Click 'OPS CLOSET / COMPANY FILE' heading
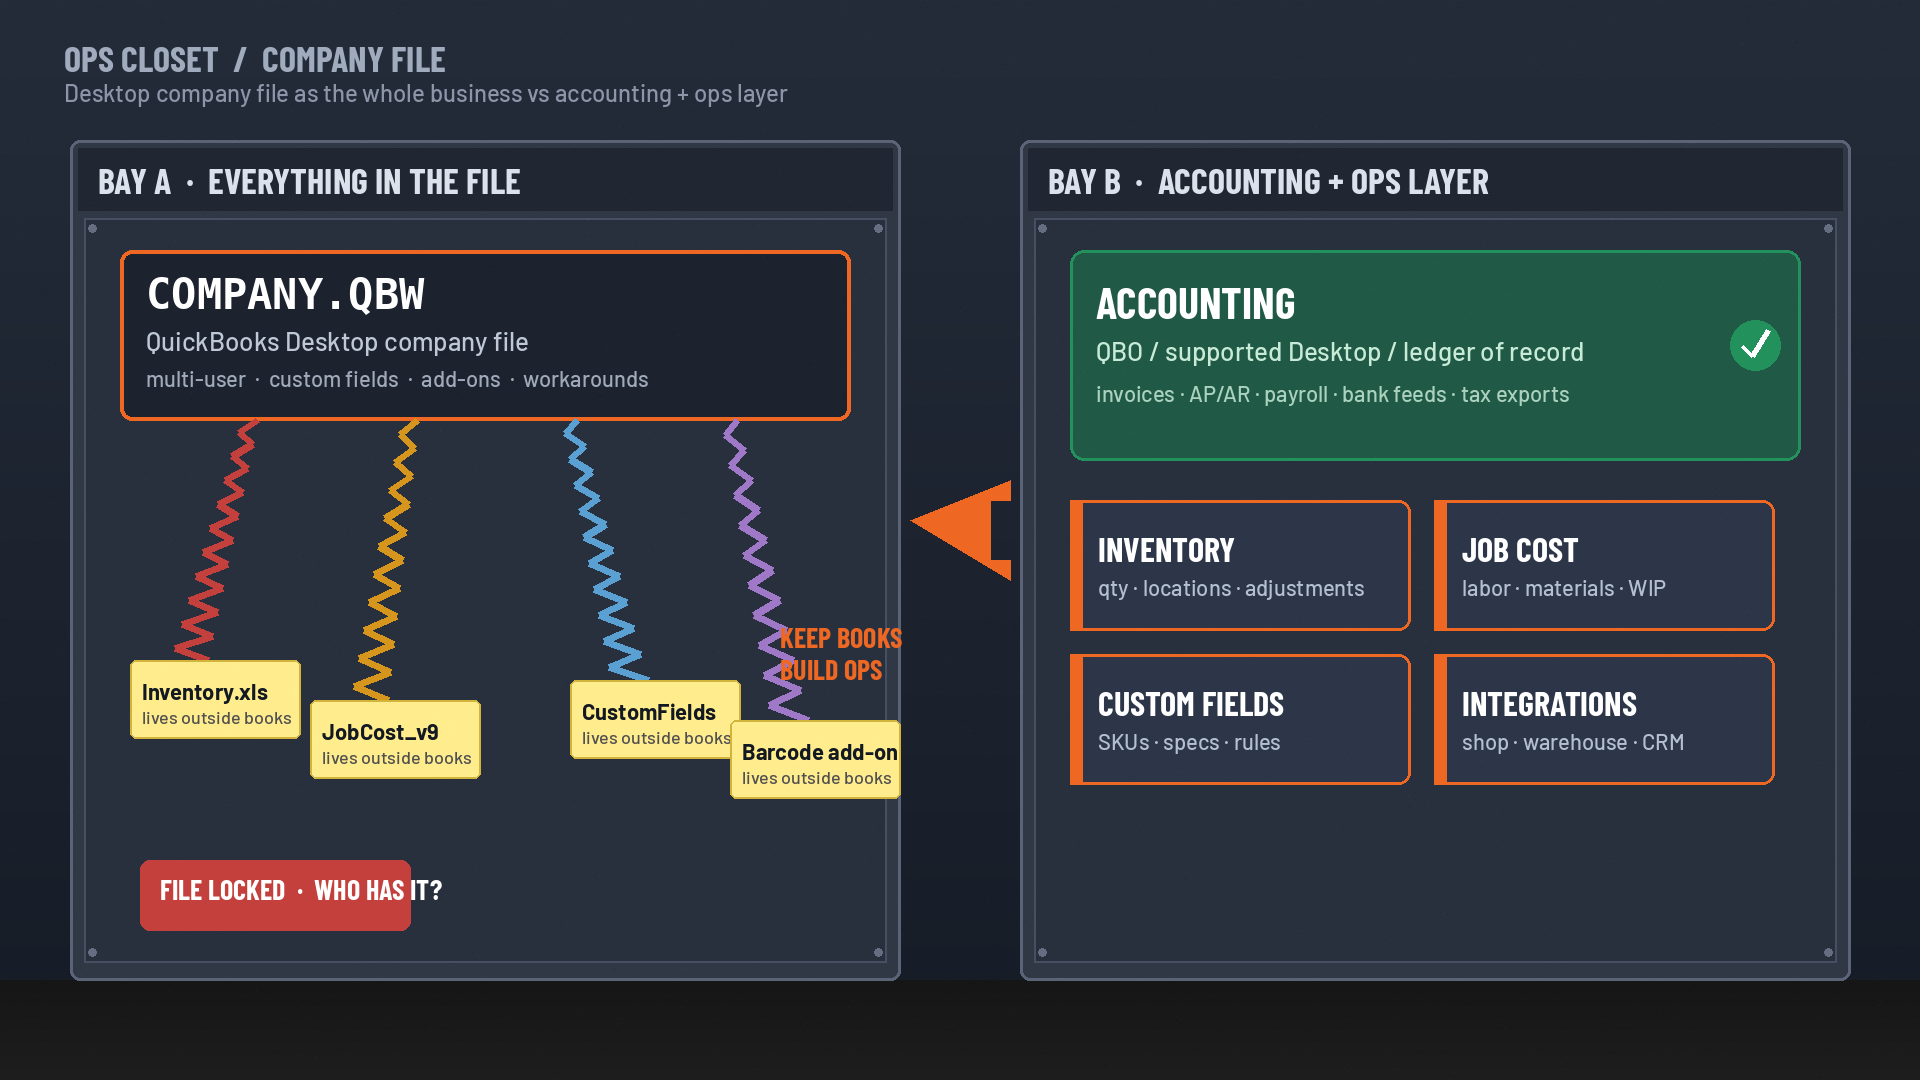This screenshot has height=1080, width=1920. click(255, 60)
